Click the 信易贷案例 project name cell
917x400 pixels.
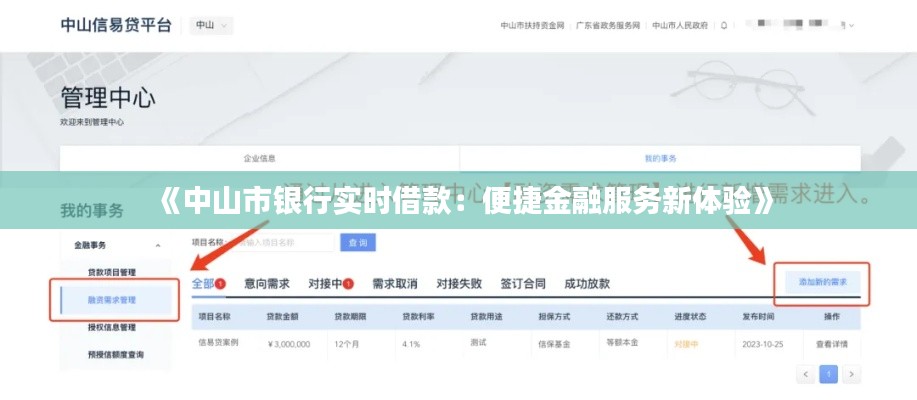pos(218,342)
